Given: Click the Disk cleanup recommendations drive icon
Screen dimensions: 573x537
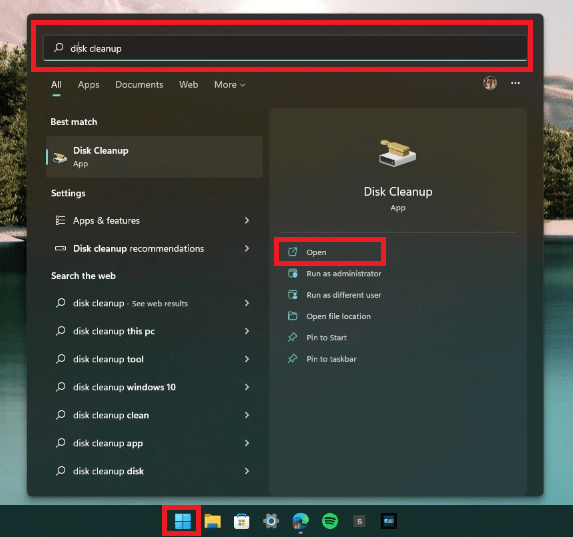Looking at the screenshot, I should tap(60, 249).
